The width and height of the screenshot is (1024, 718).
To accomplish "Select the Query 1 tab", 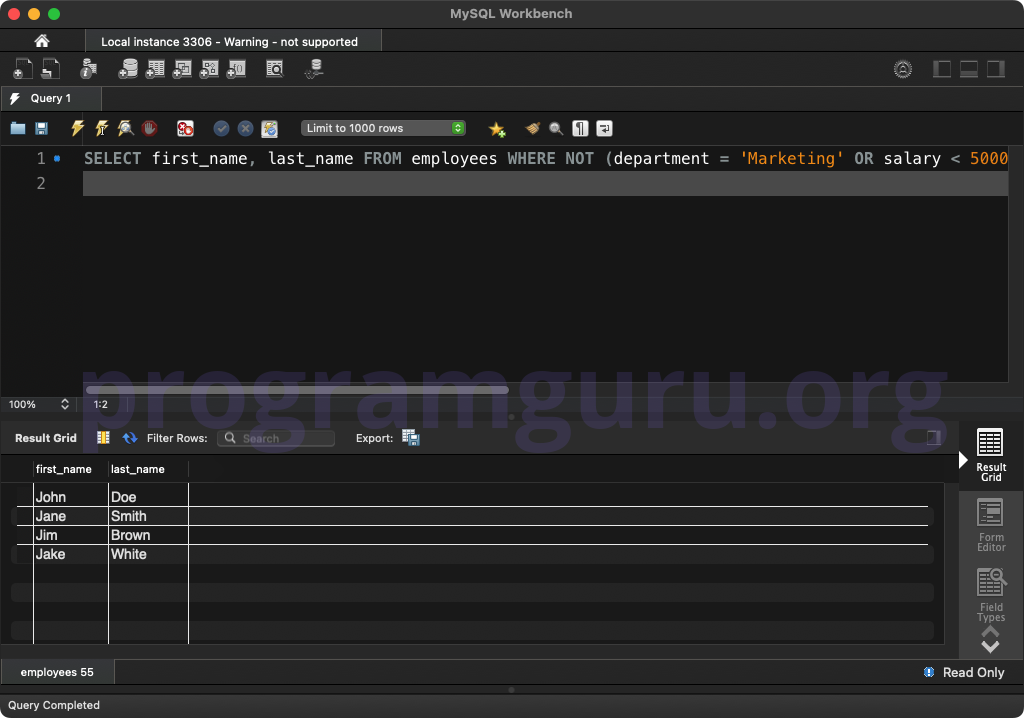I will 51,98.
